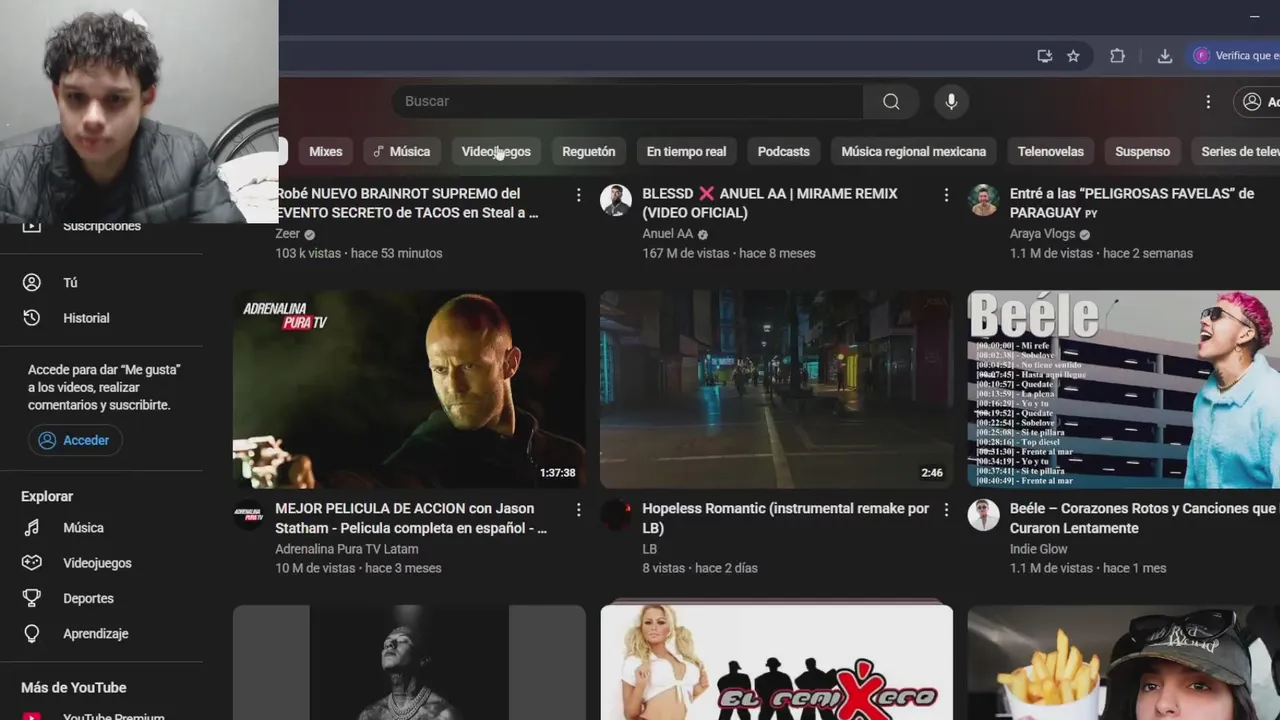Open BLESSD ANUEL AA MIRAME REMIX title
This screenshot has height=720, width=1280.
(770, 203)
